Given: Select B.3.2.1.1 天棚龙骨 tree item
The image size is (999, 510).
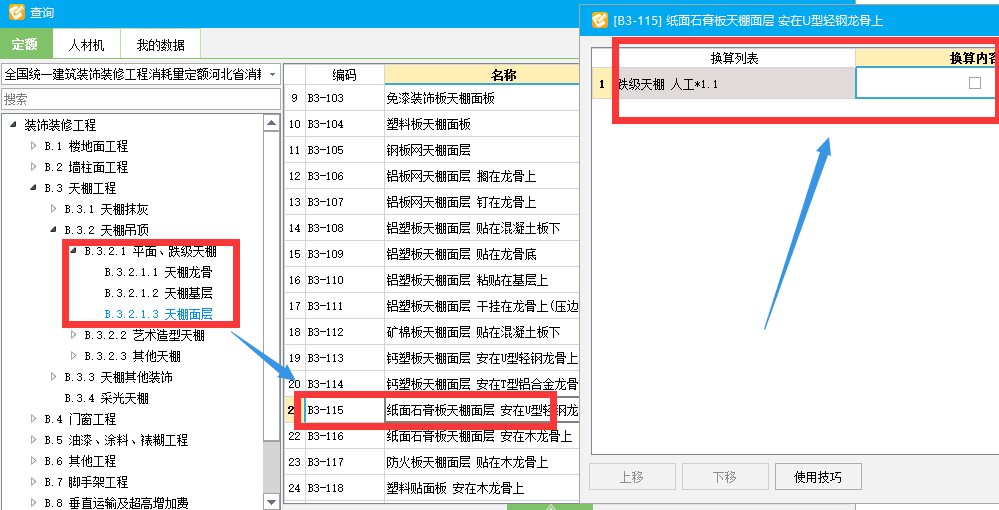Looking at the screenshot, I should point(158,272).
